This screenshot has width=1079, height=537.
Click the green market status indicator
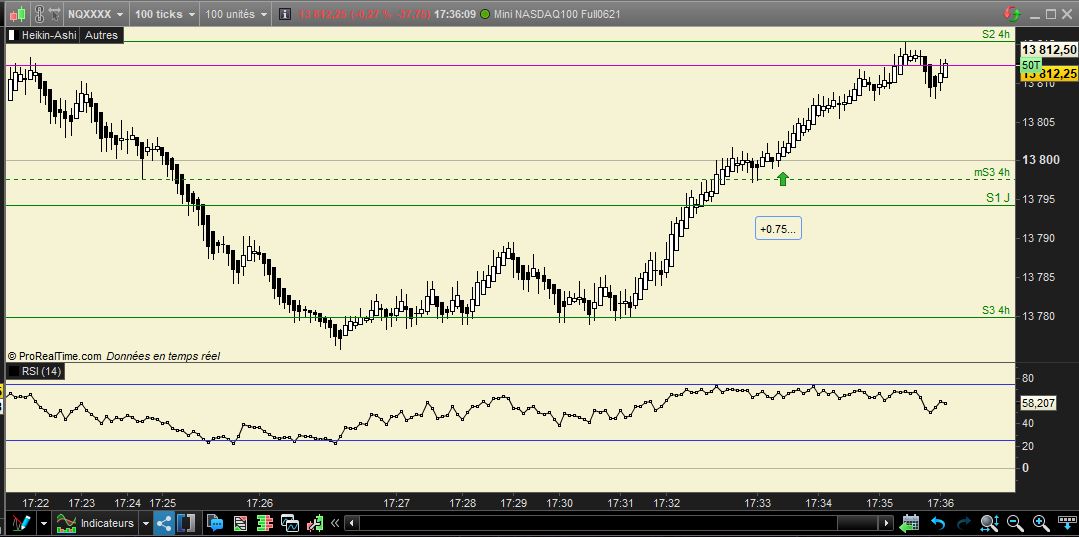pyautogui.click(x=486, y=14)
